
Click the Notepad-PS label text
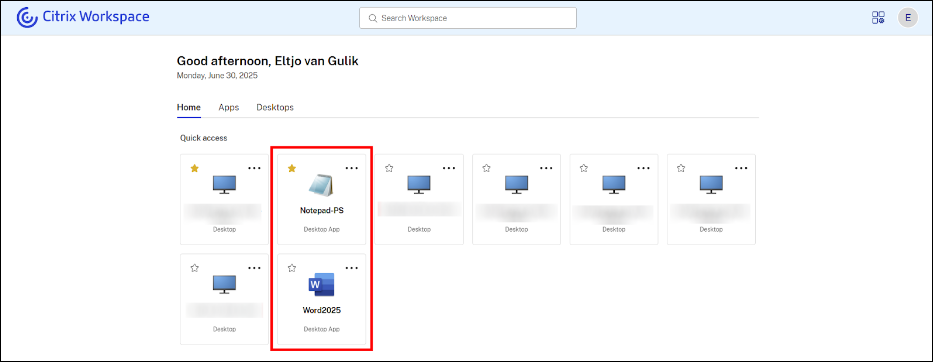[x=322, y=210]
